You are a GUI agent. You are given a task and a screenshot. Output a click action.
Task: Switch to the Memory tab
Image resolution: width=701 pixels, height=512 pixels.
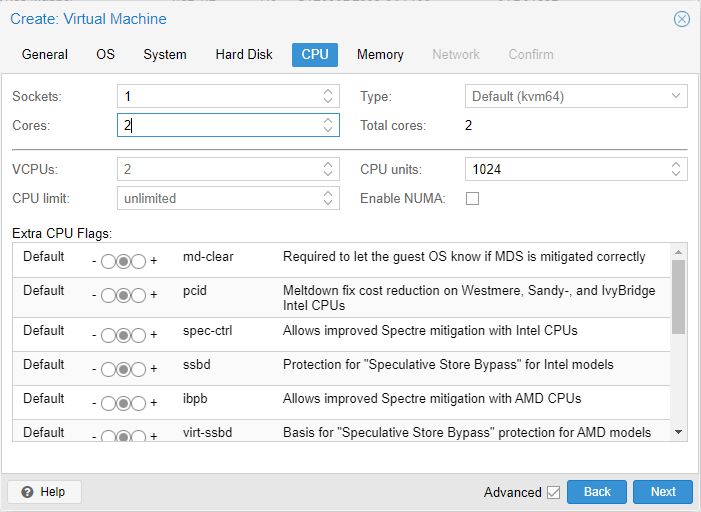click(380, 55)
